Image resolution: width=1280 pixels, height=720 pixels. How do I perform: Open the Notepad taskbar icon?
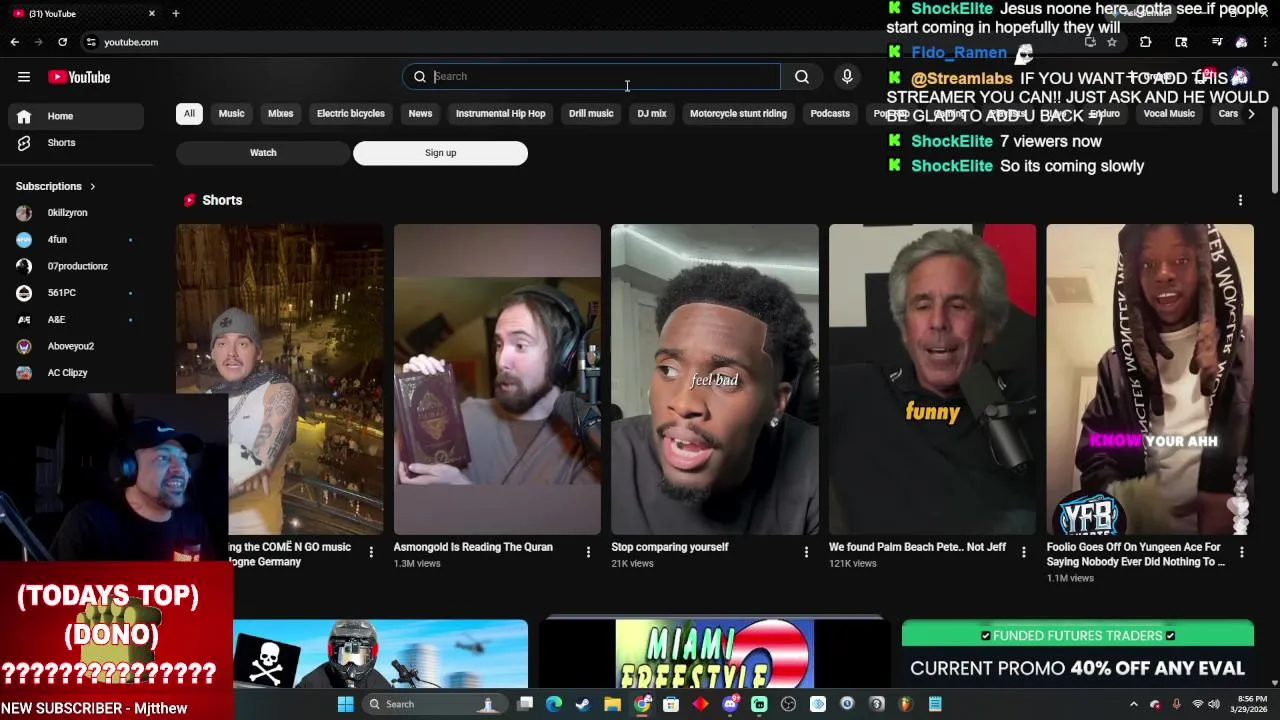[x=935, y=704]
